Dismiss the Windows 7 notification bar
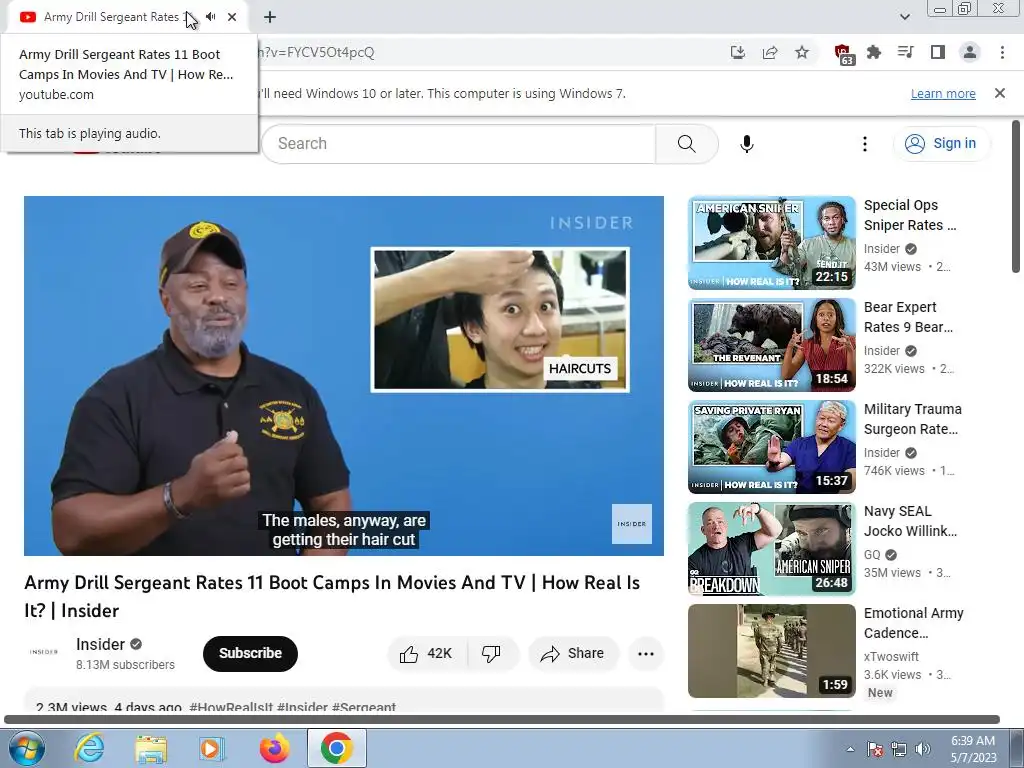Image resolution: width=1024 pixels, height=768 pixels. tap(1000, 93)
